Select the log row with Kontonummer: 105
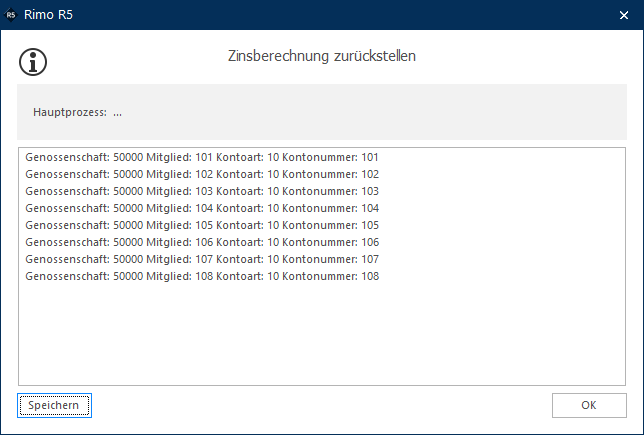This screenshot has height=435, width=644. click(202, 225)
